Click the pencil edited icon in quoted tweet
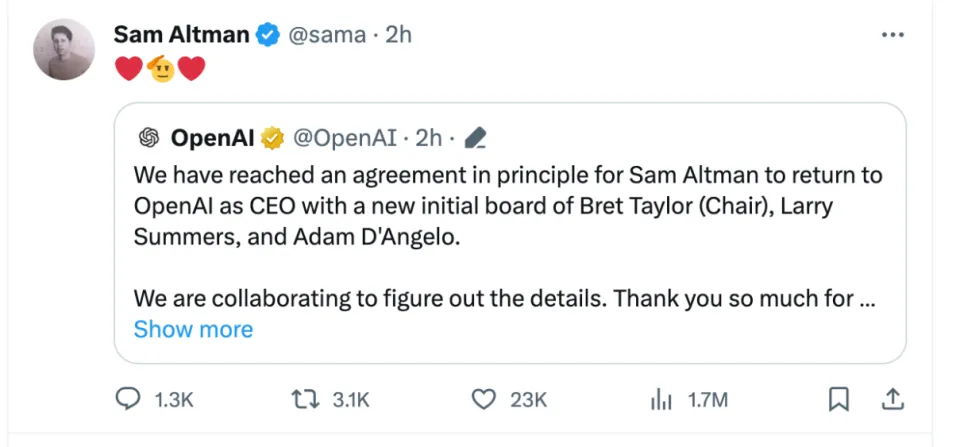The image size is (960, 447). pos(477,136)
